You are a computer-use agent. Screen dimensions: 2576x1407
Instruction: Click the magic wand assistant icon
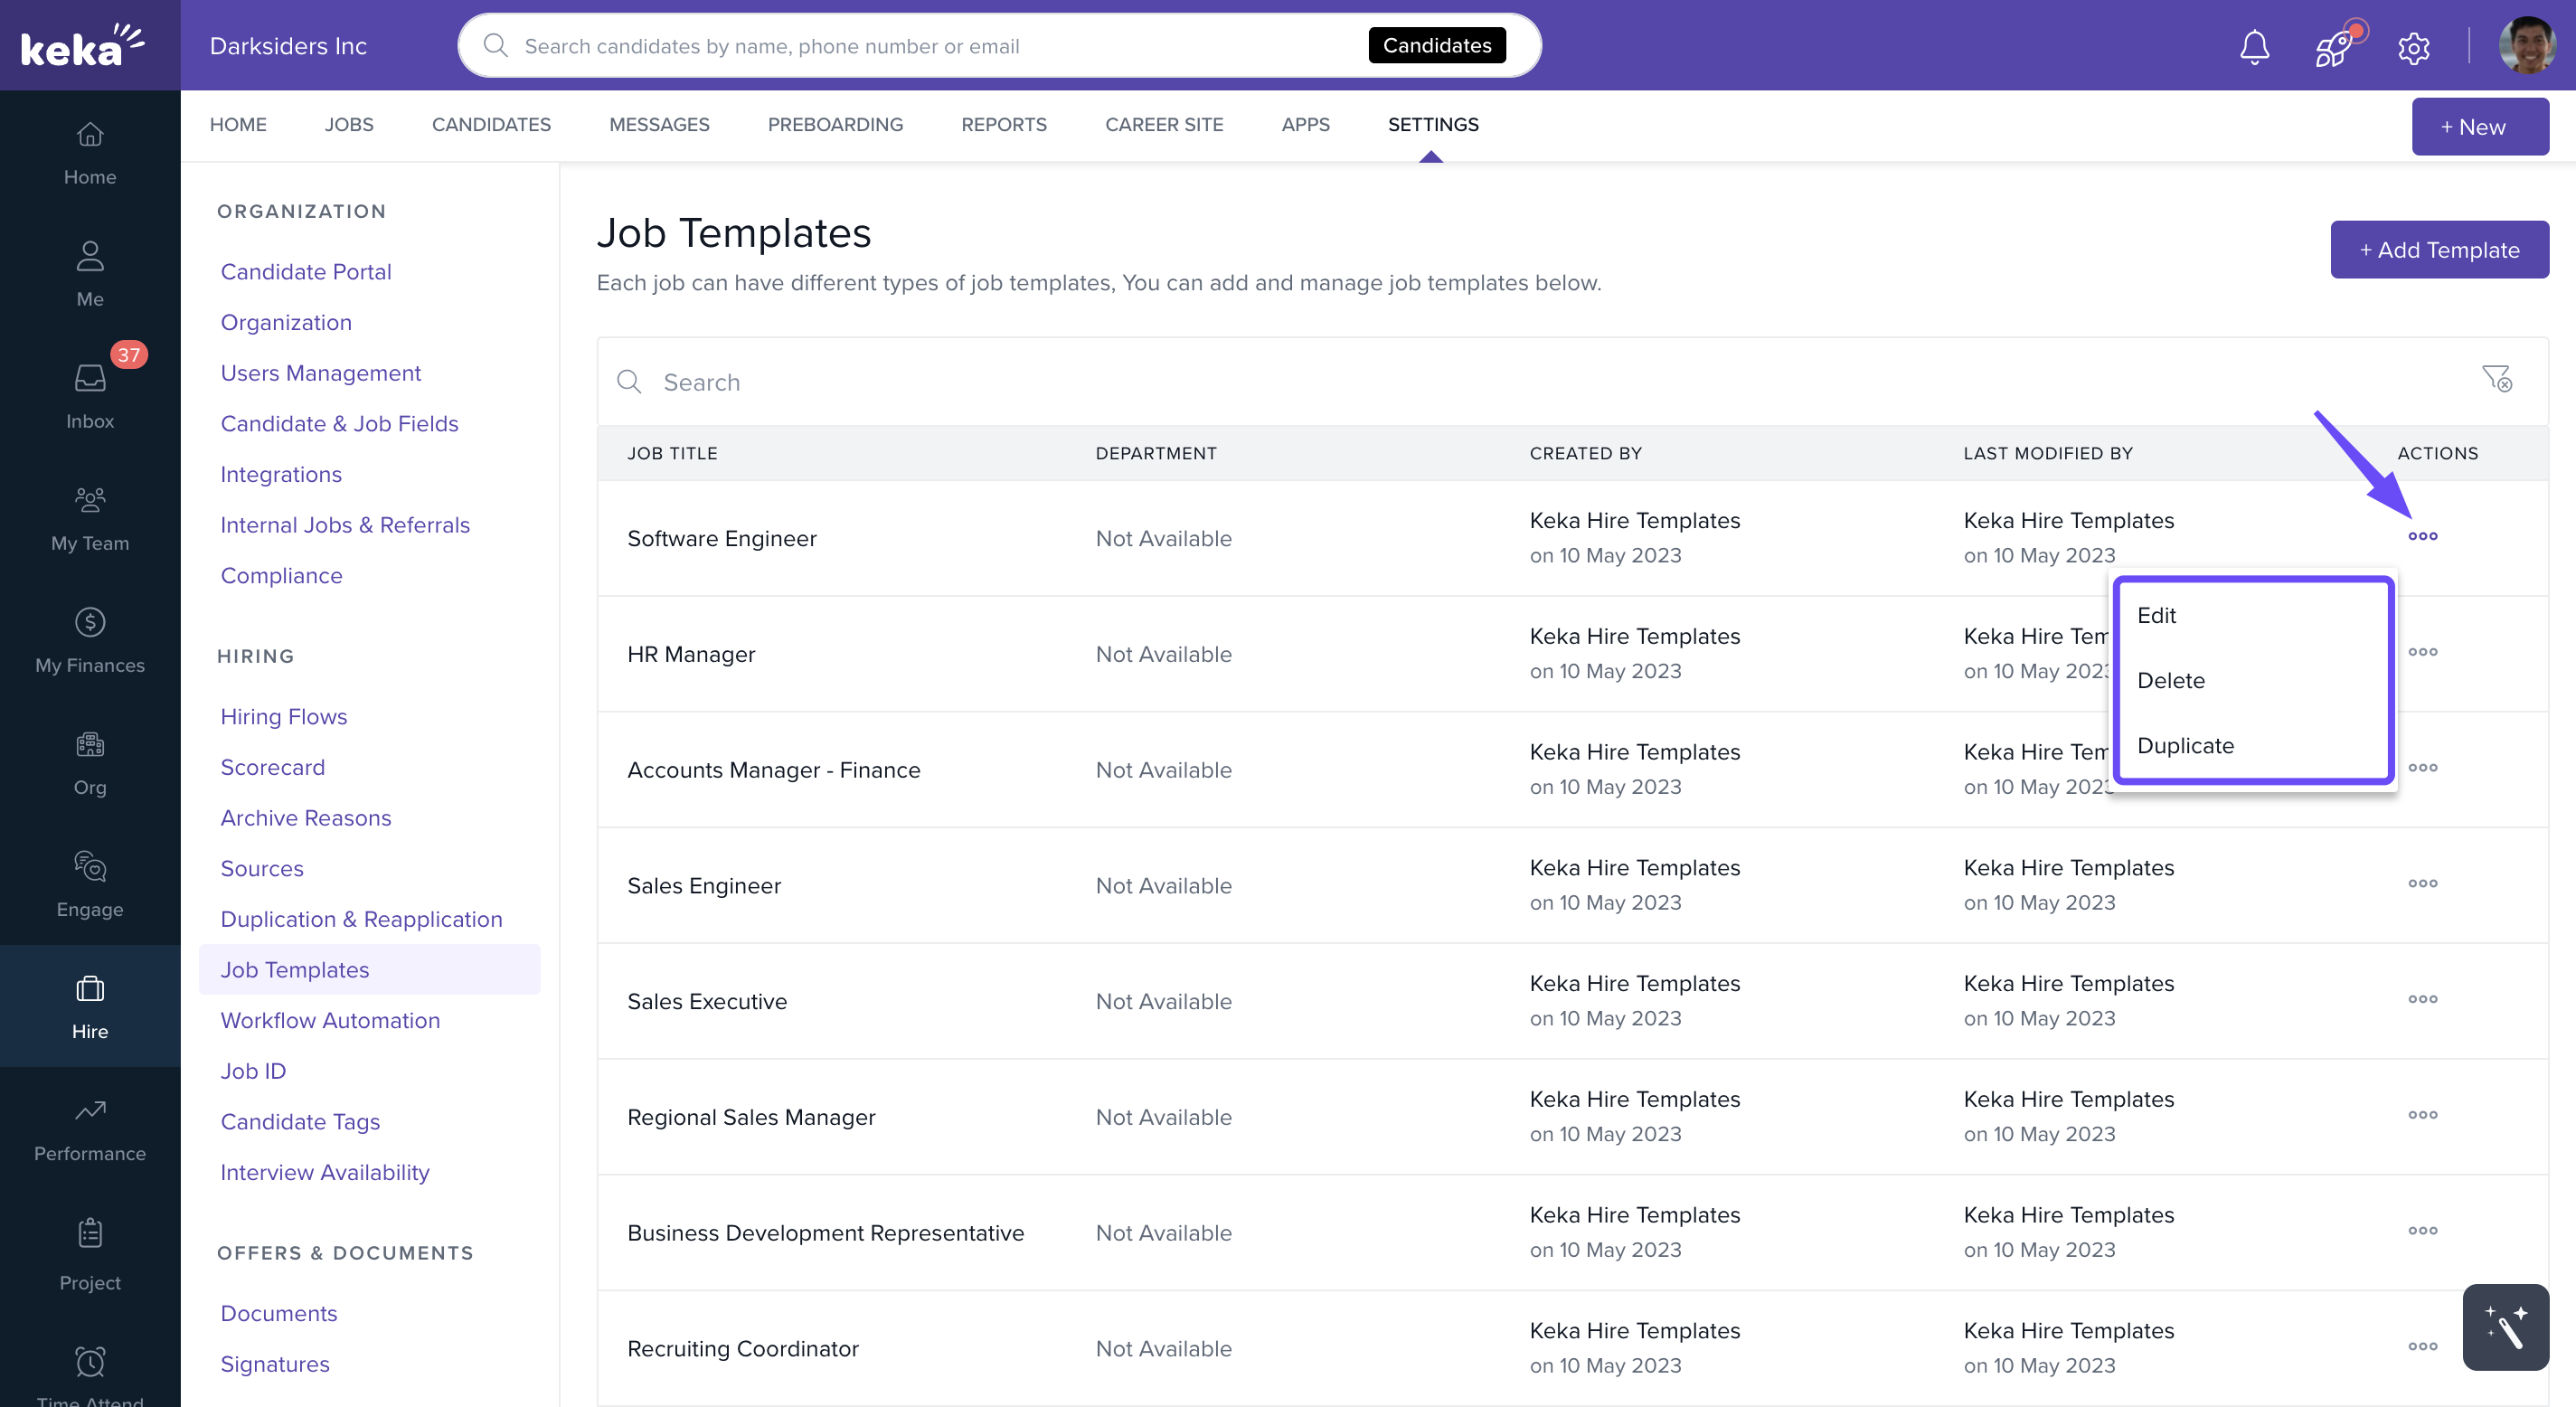pos(2505,1326)
